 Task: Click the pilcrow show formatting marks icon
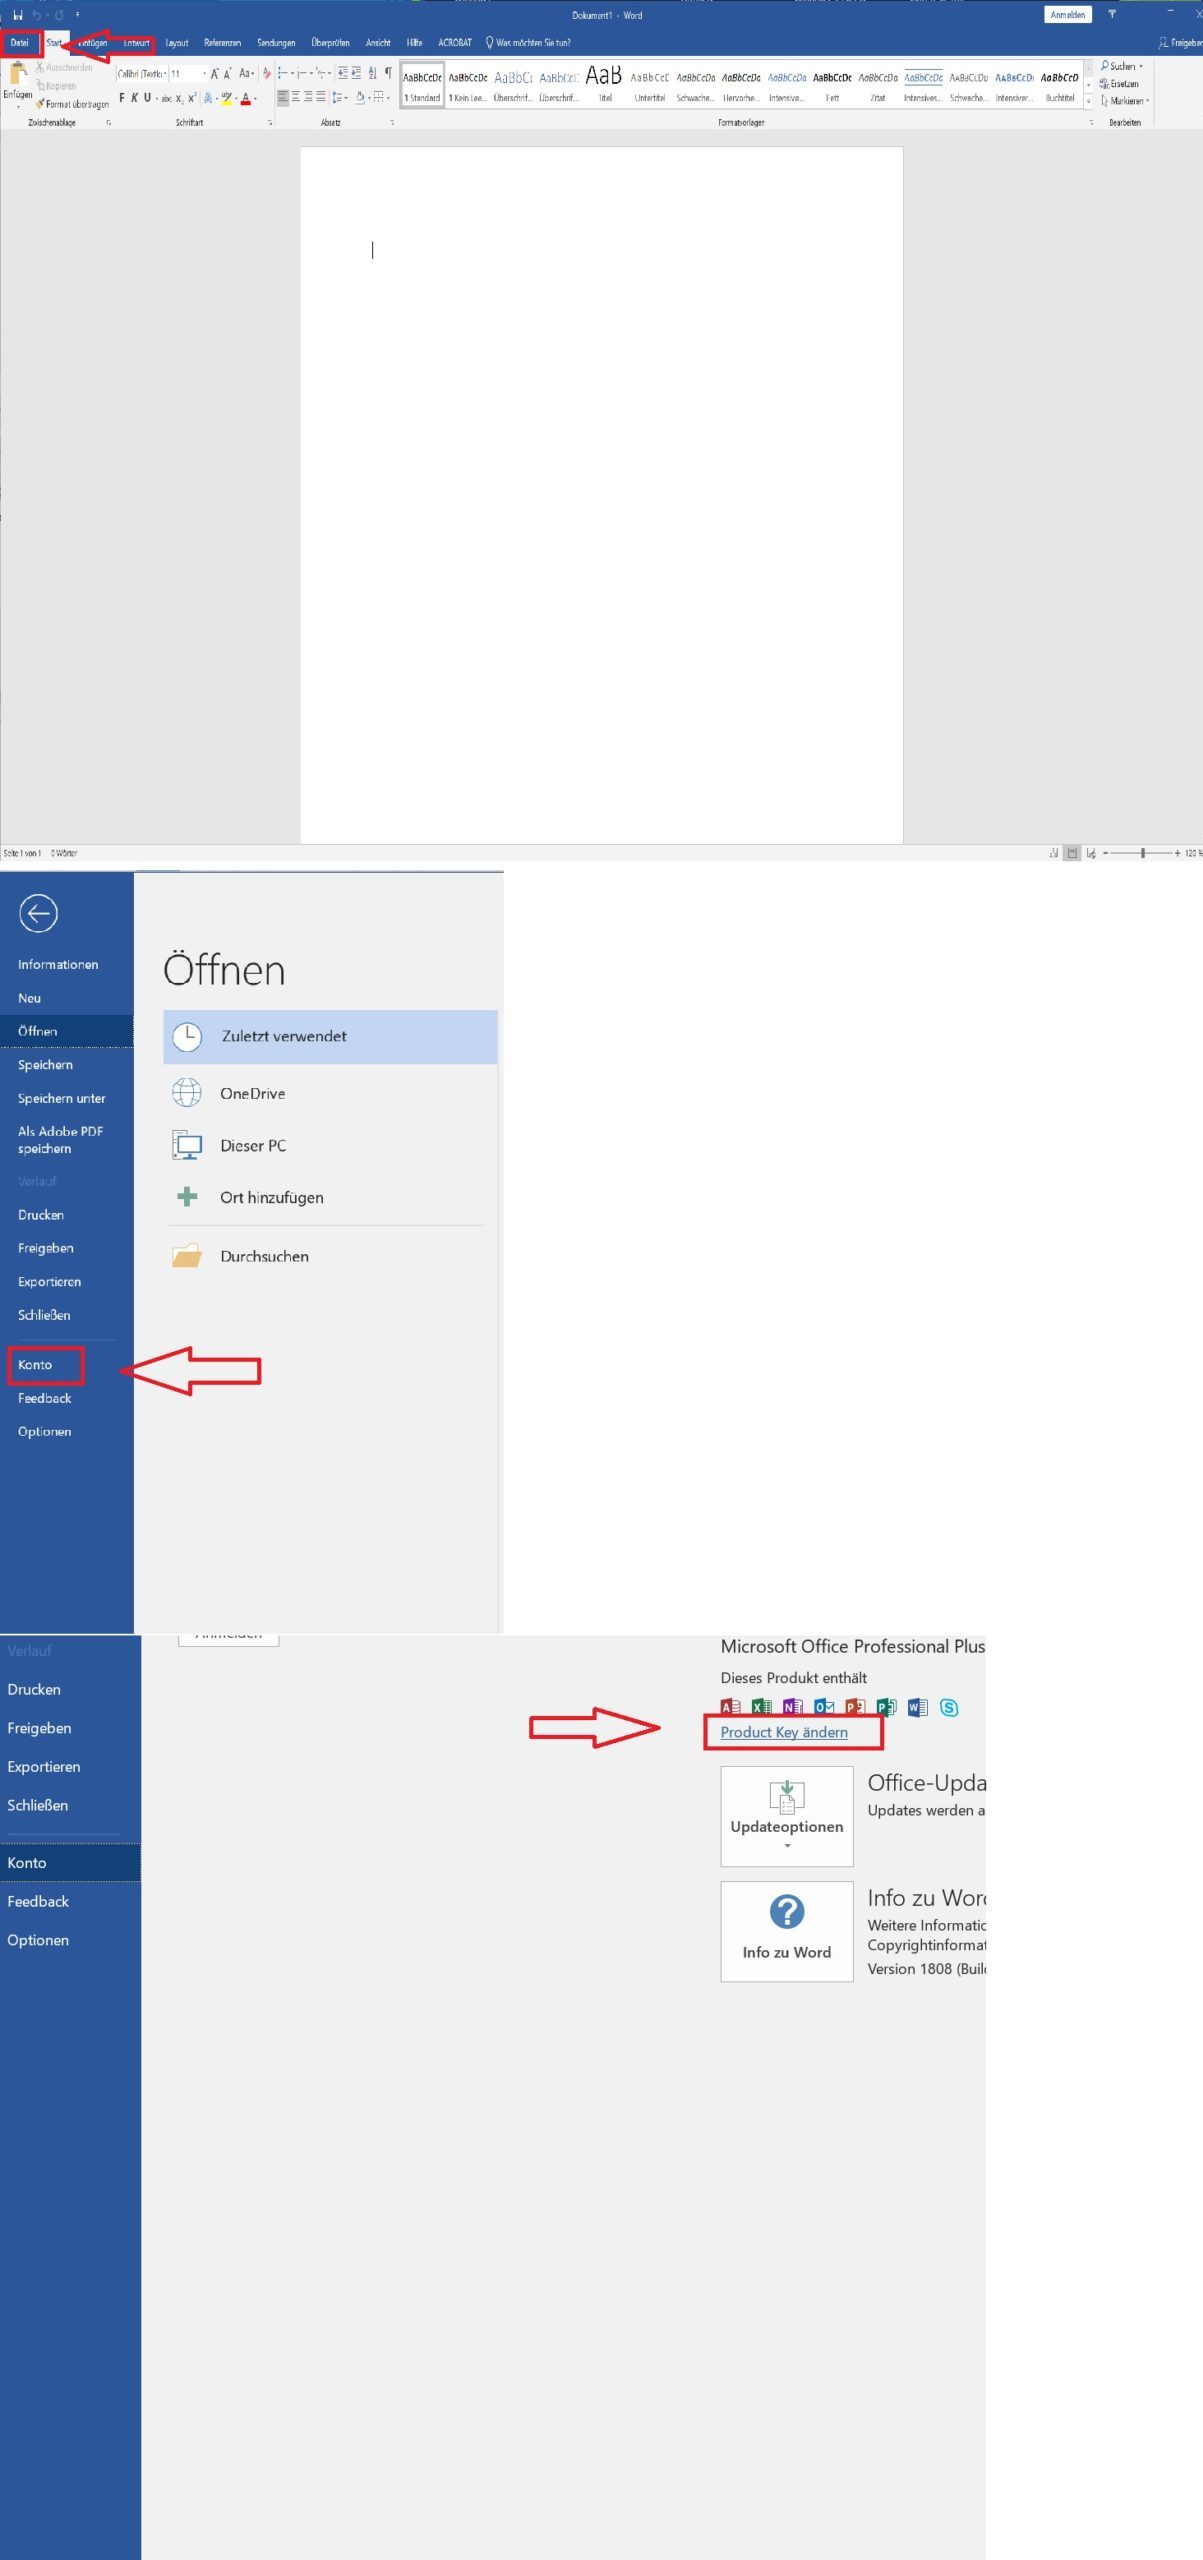[388, 73]
